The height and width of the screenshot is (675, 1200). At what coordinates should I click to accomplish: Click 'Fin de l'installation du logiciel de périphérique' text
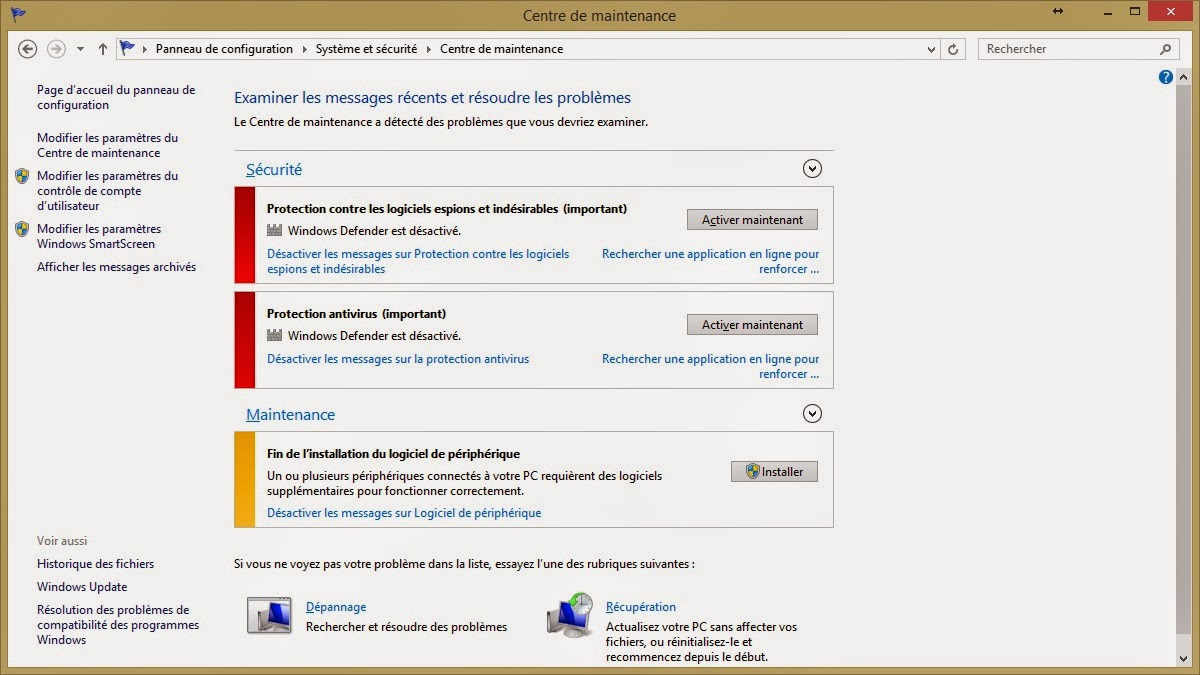(393, 454)
